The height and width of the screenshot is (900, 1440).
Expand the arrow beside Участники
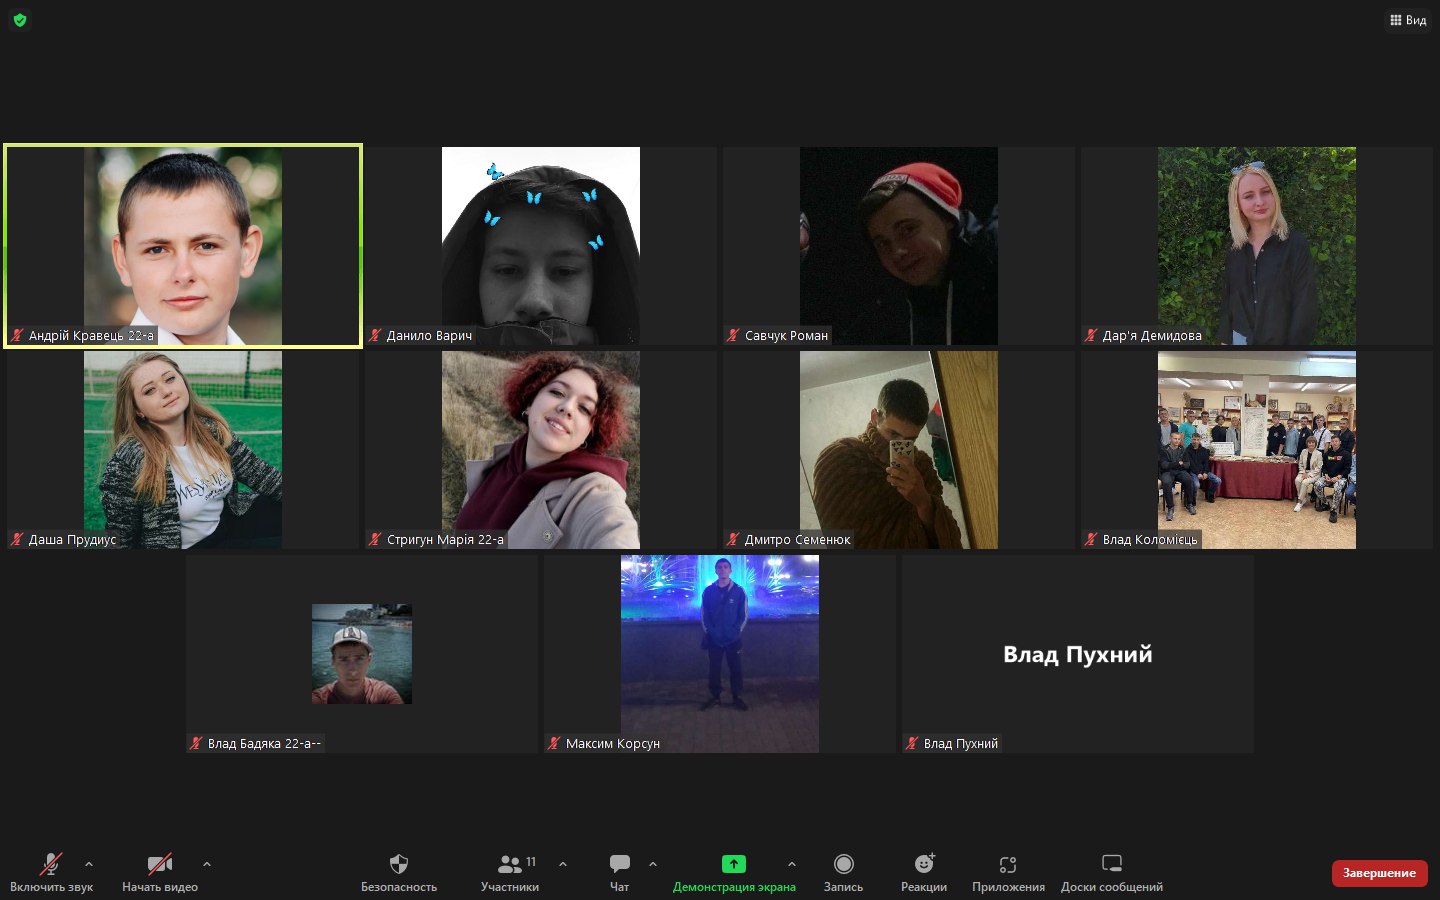pos(563,864)
